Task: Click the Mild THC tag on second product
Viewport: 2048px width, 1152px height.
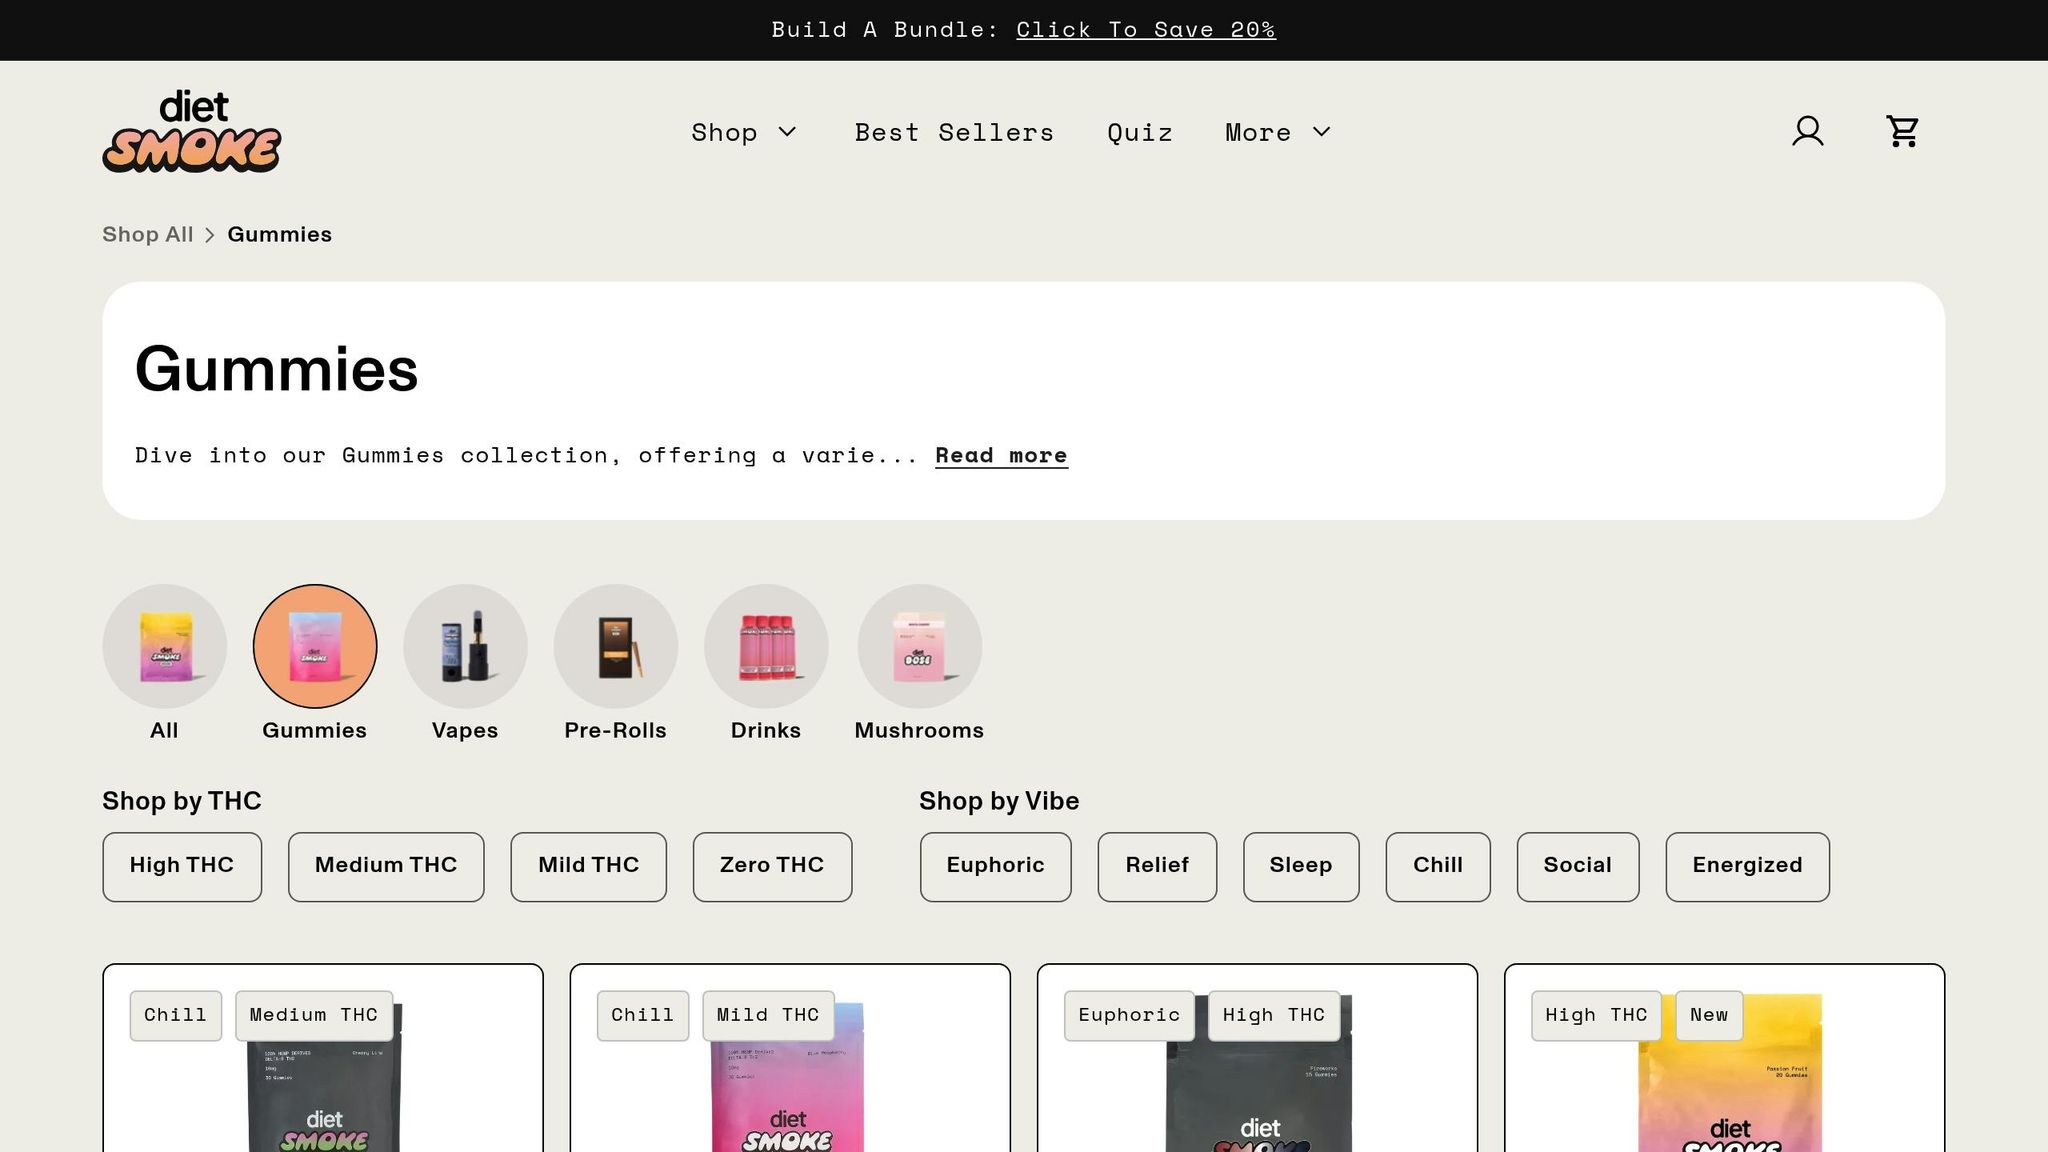Action: (x=768, y=1016)
